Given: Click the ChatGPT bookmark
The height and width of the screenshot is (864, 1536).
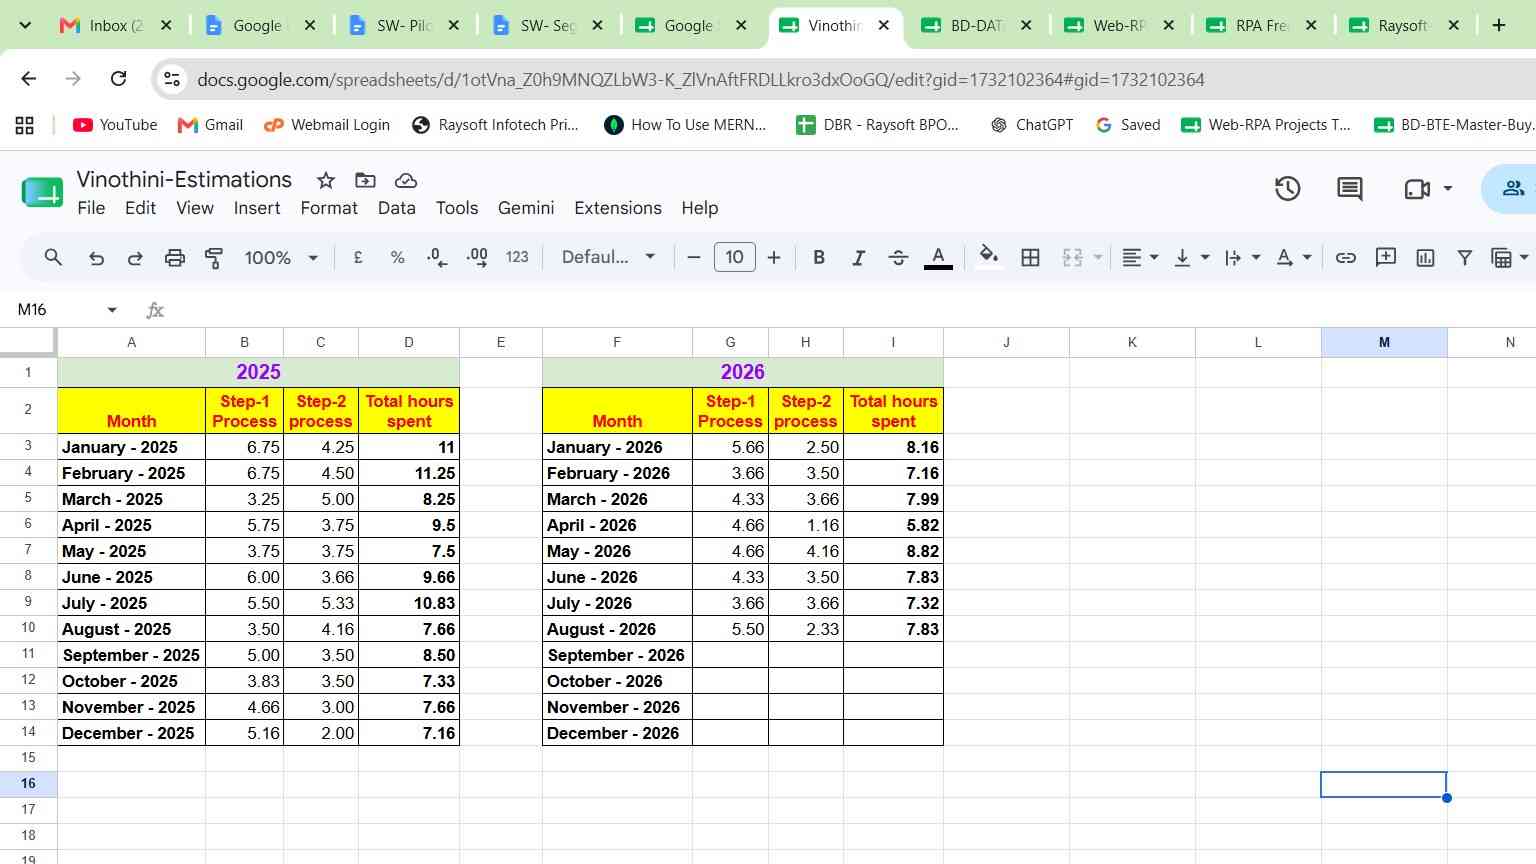Looking at the screenshot, I should coord(1031,125).
